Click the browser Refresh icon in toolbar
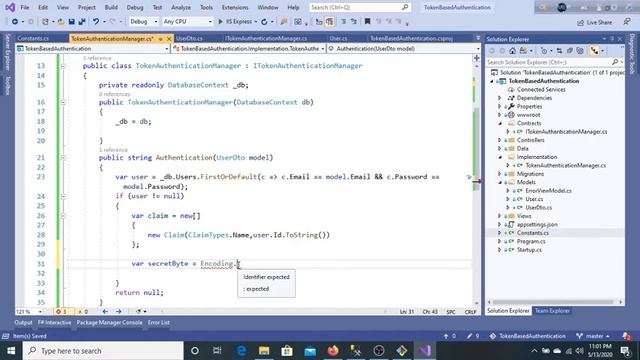640x360 pixels. pos(264,22)
